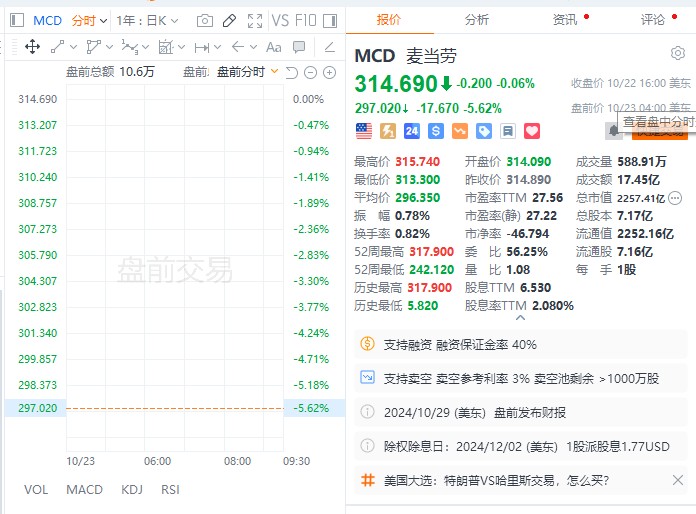This screenshot has width=696, height=514.
Task: Expand the range ruler options arrow
Action: pyautogui.click(x=217, y=47)
